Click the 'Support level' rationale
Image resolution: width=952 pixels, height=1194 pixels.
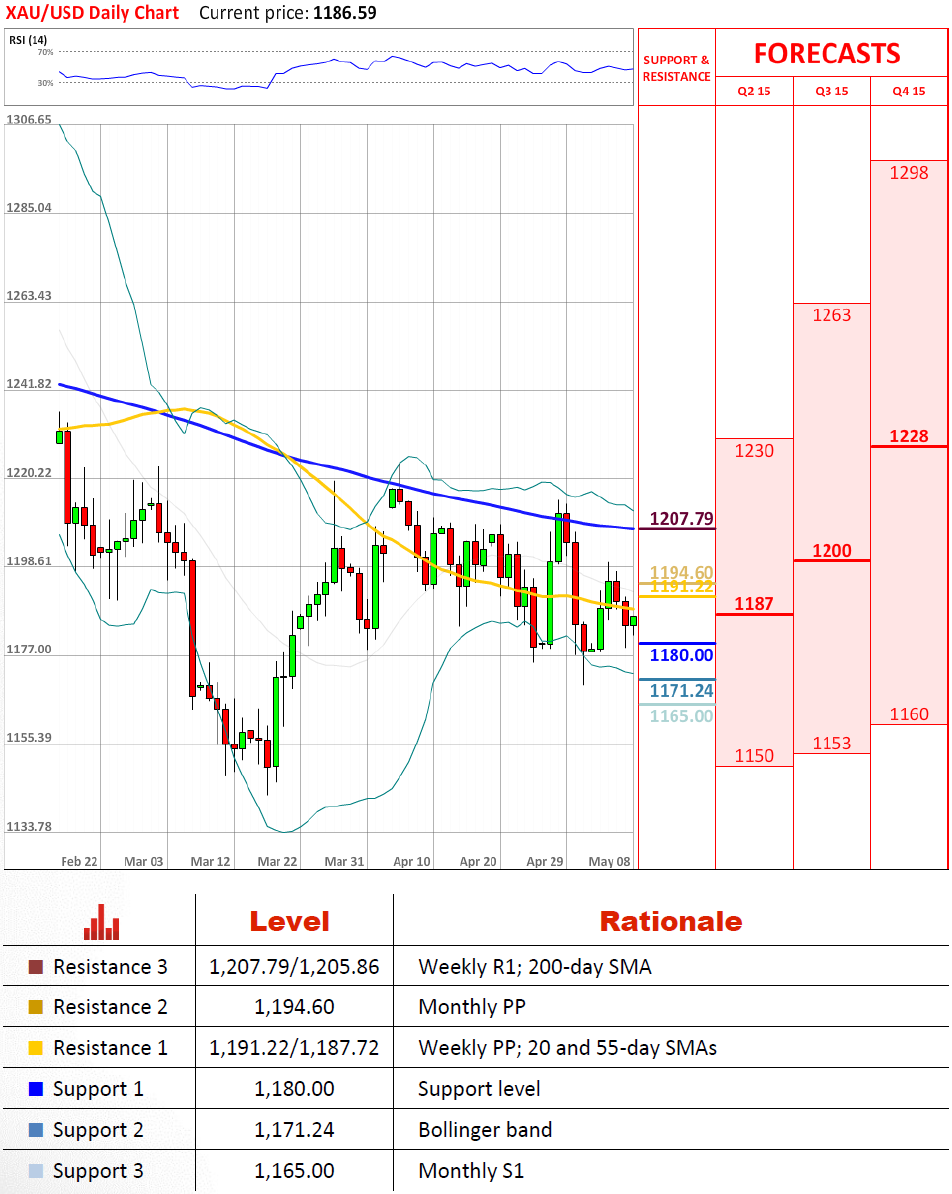coord(479,1090)
